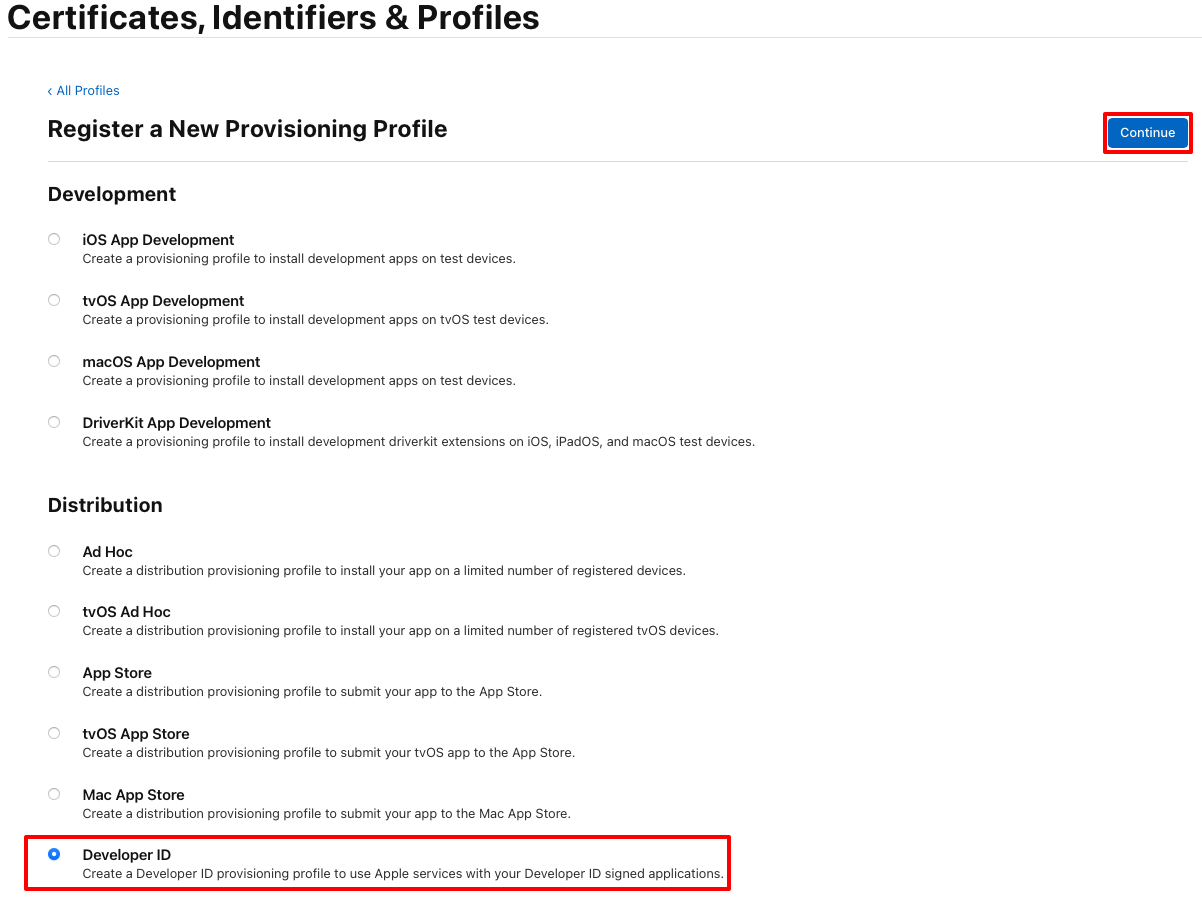Choose Mac App Store radio button

54,794
